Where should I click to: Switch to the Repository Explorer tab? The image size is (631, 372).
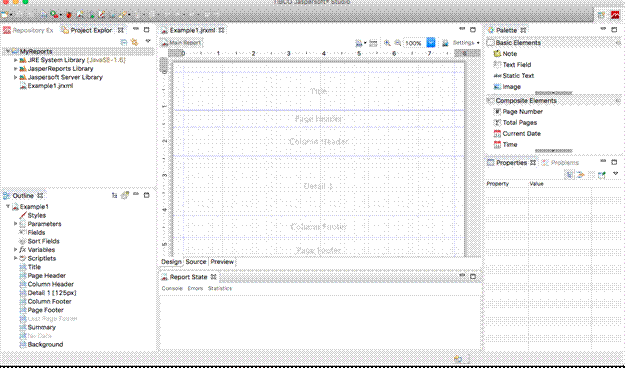(28, 30)
